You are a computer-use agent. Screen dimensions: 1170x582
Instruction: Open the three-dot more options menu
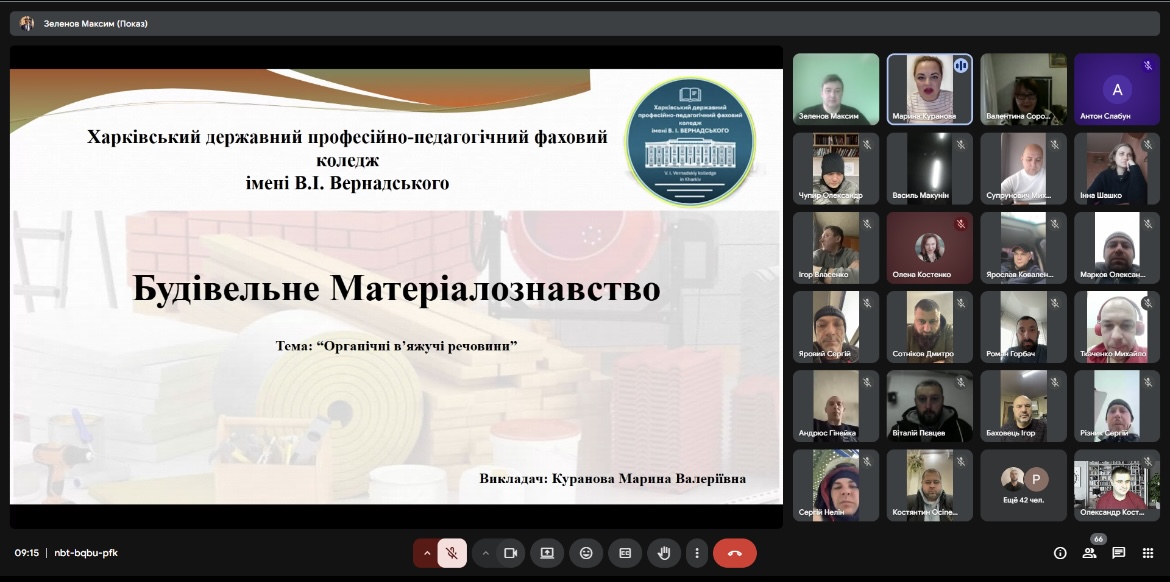coord(696,553)
